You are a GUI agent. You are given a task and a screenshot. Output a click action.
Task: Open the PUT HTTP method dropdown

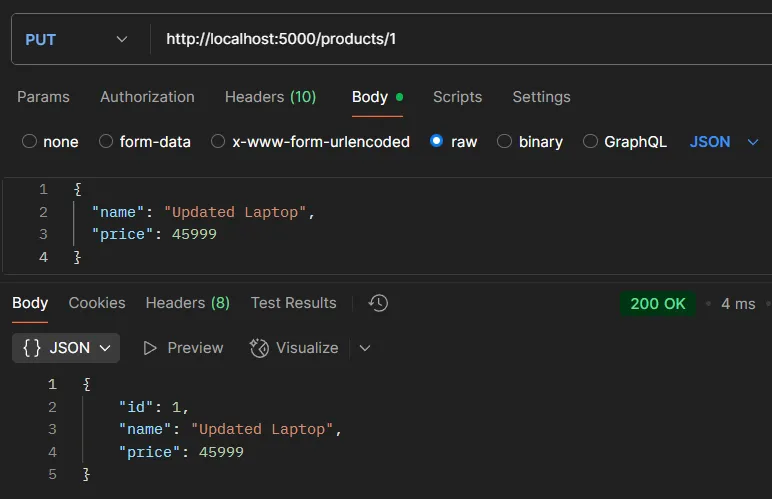click(76, 39)
